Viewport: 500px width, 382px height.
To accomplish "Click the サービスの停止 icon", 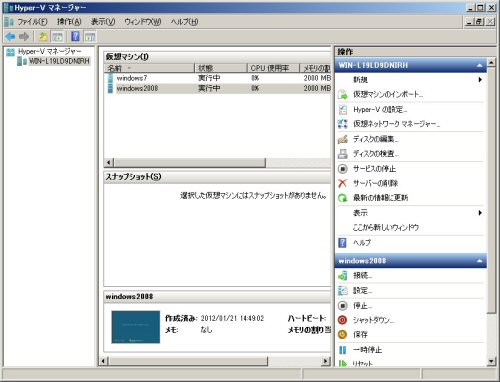I will [x=343, y=169].
